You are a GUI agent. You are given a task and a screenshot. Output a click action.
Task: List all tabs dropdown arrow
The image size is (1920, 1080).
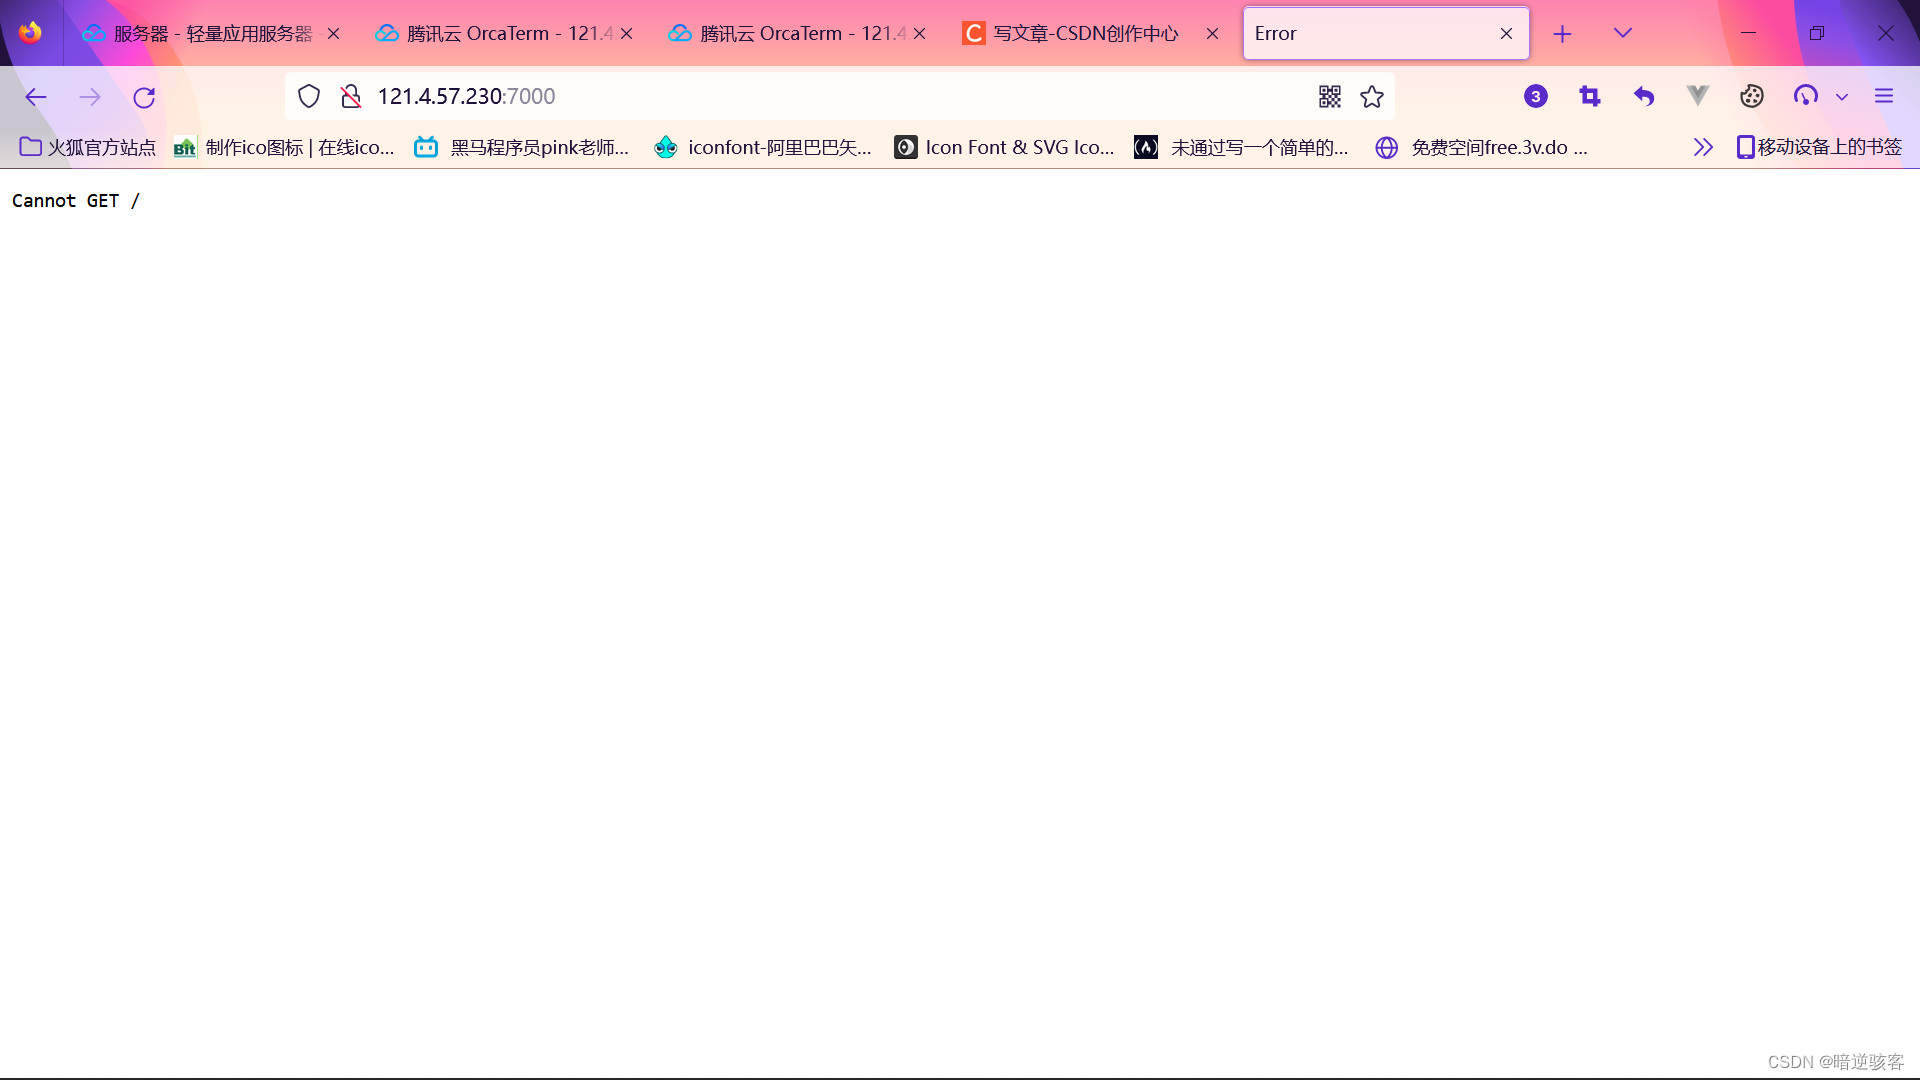pyautogui.click(x=1623, y=33)
